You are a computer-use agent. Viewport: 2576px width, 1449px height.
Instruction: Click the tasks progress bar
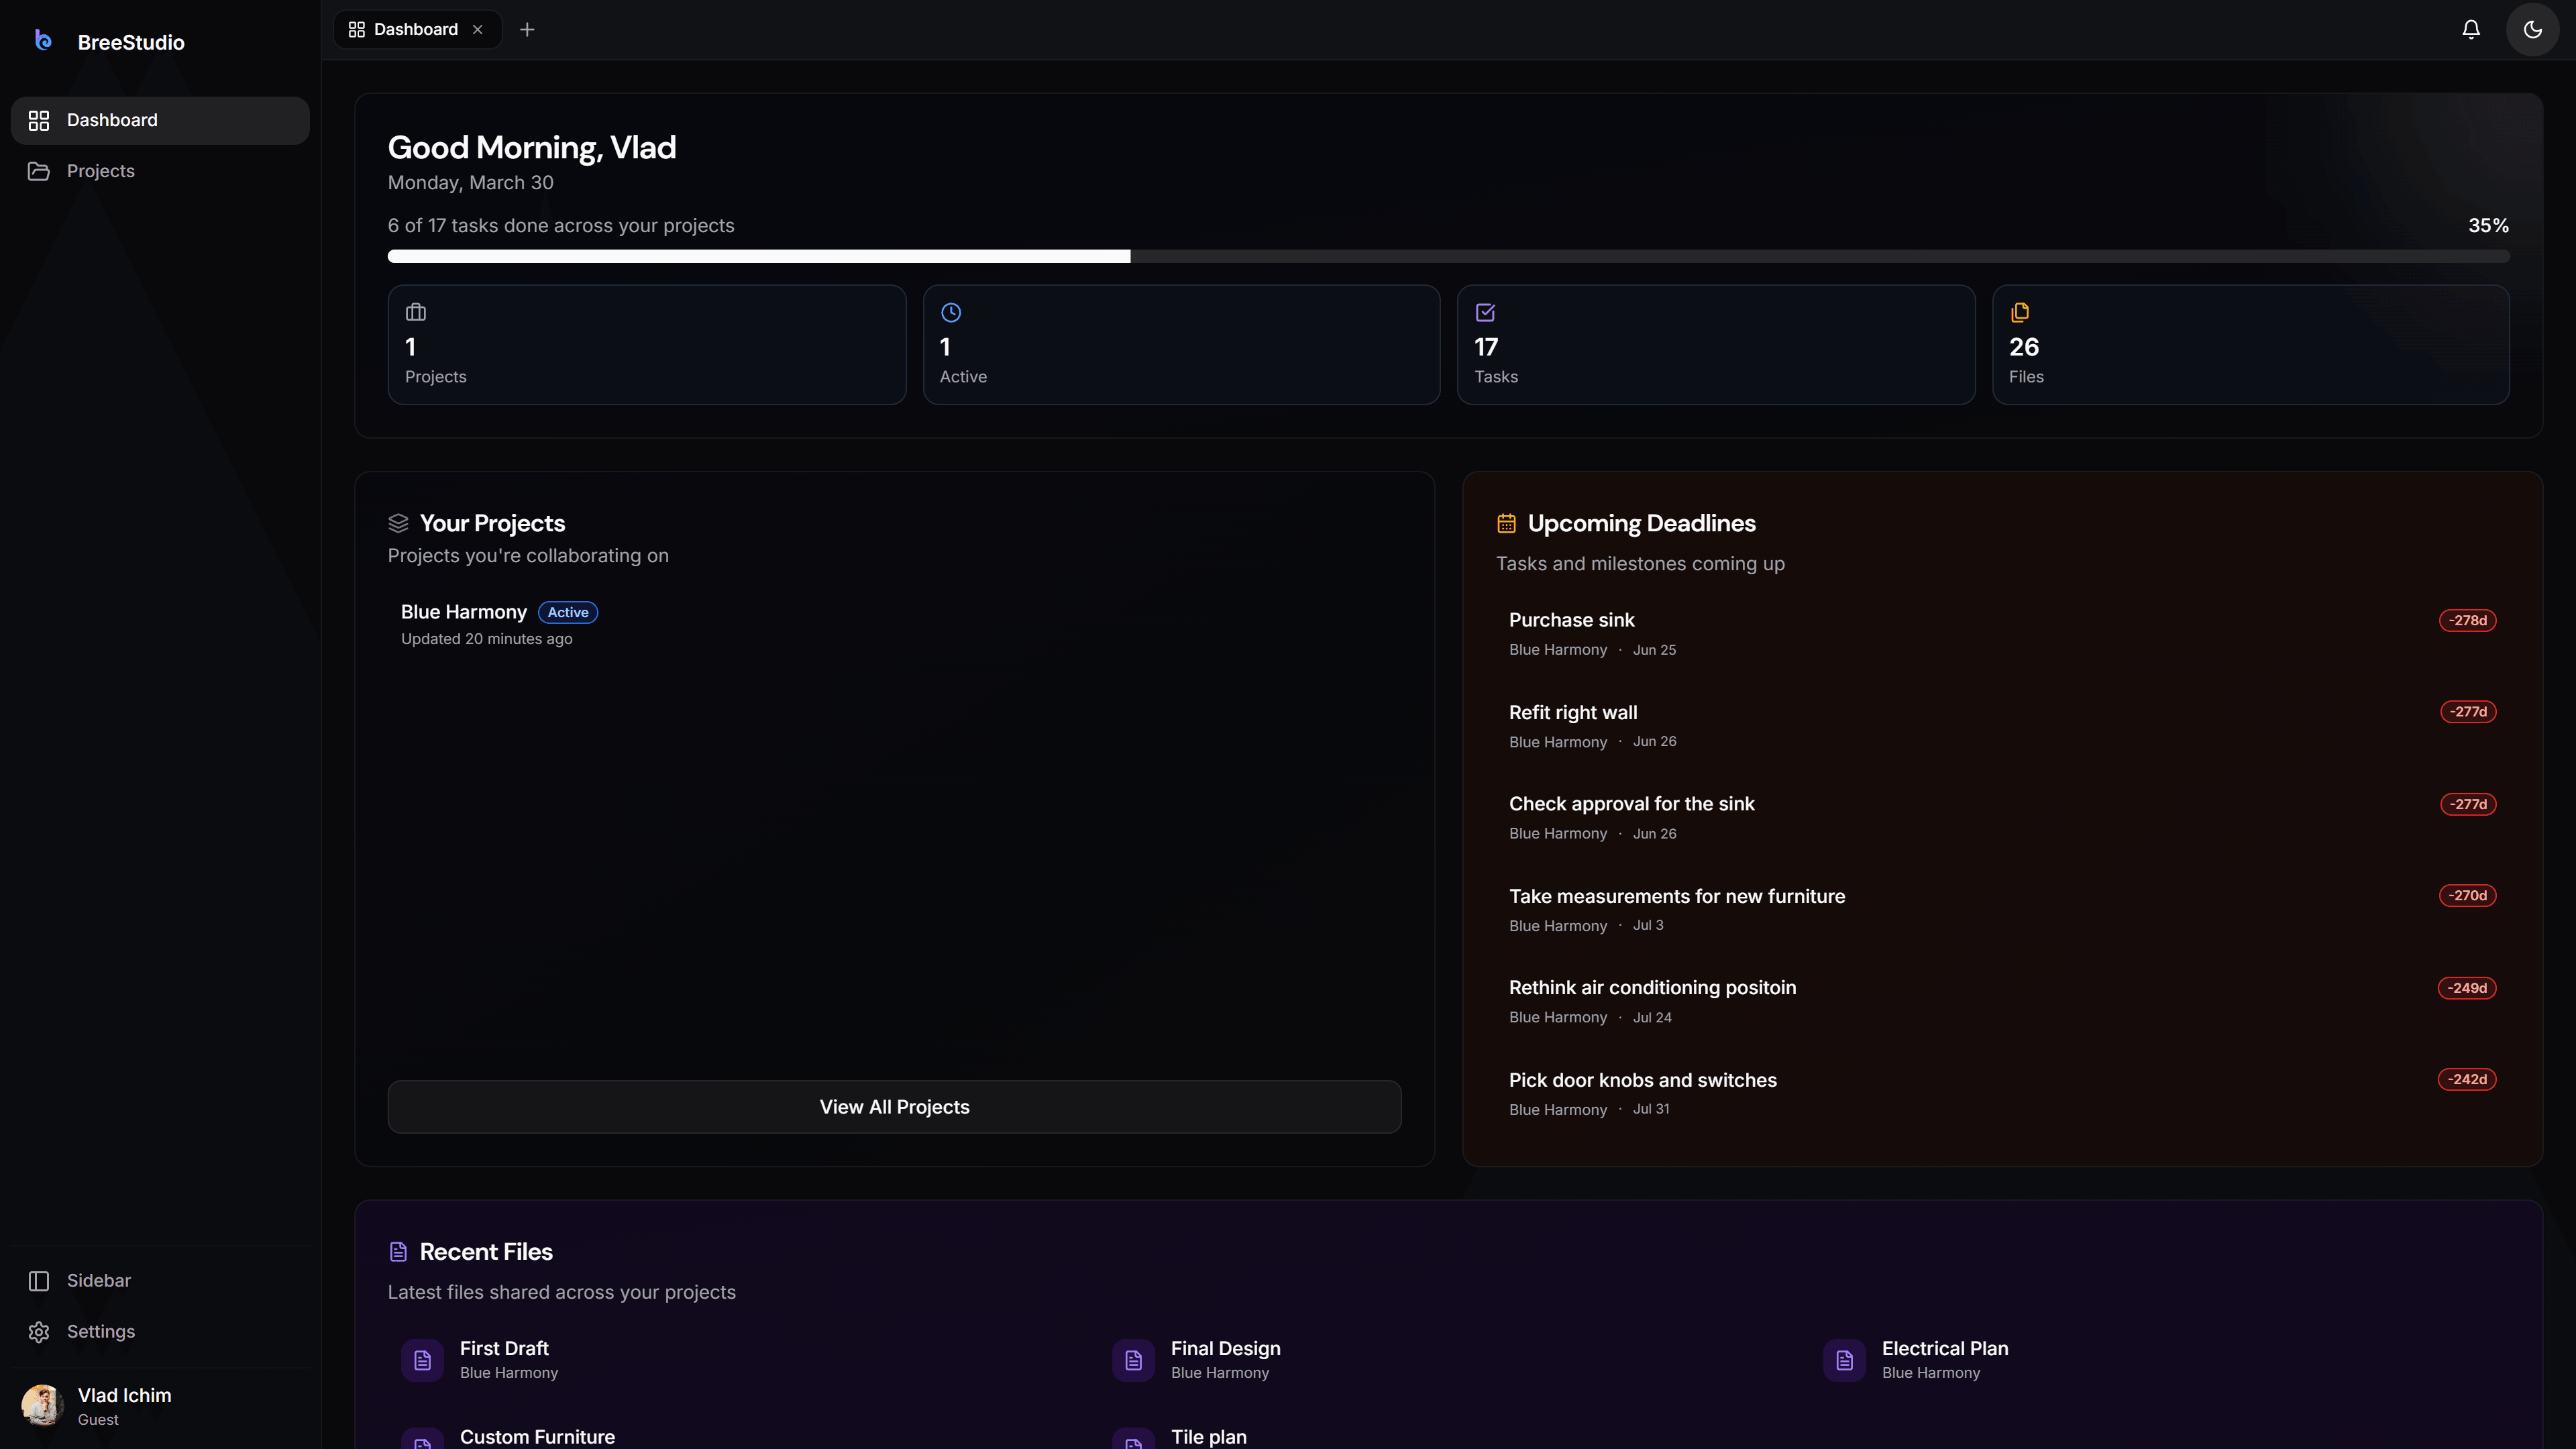[1448, 256]
